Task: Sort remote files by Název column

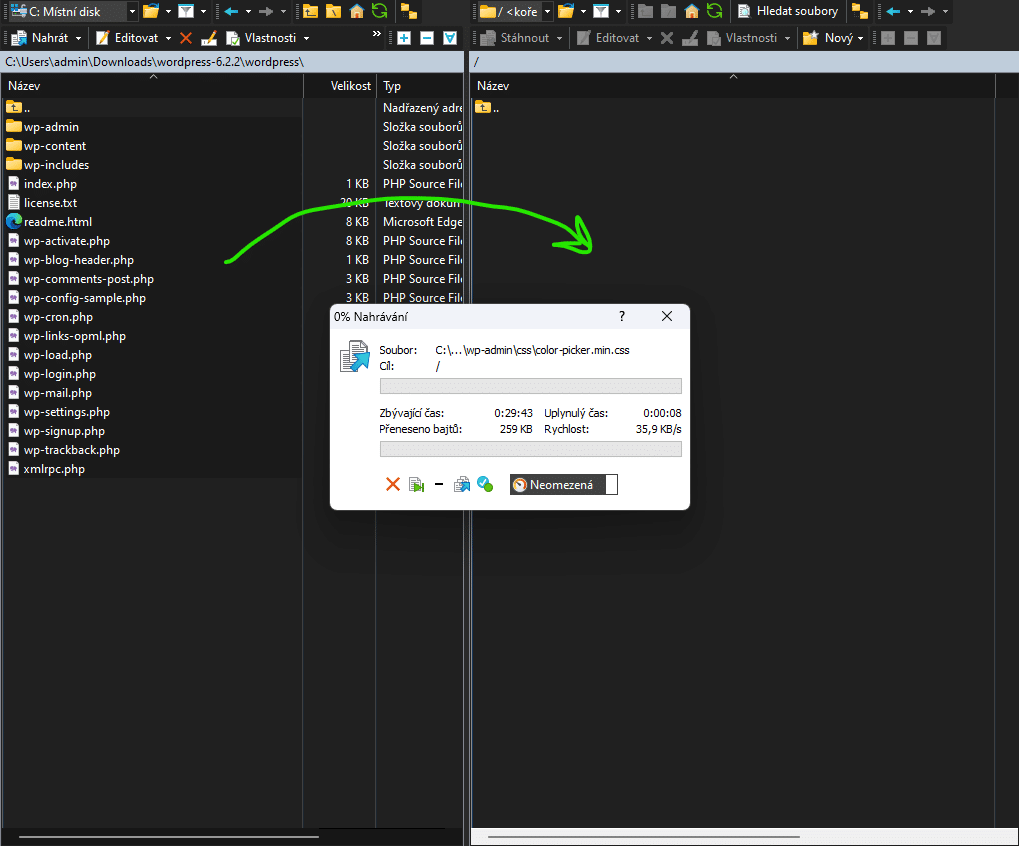Action: pyautogui.click(x=733, y=86)
